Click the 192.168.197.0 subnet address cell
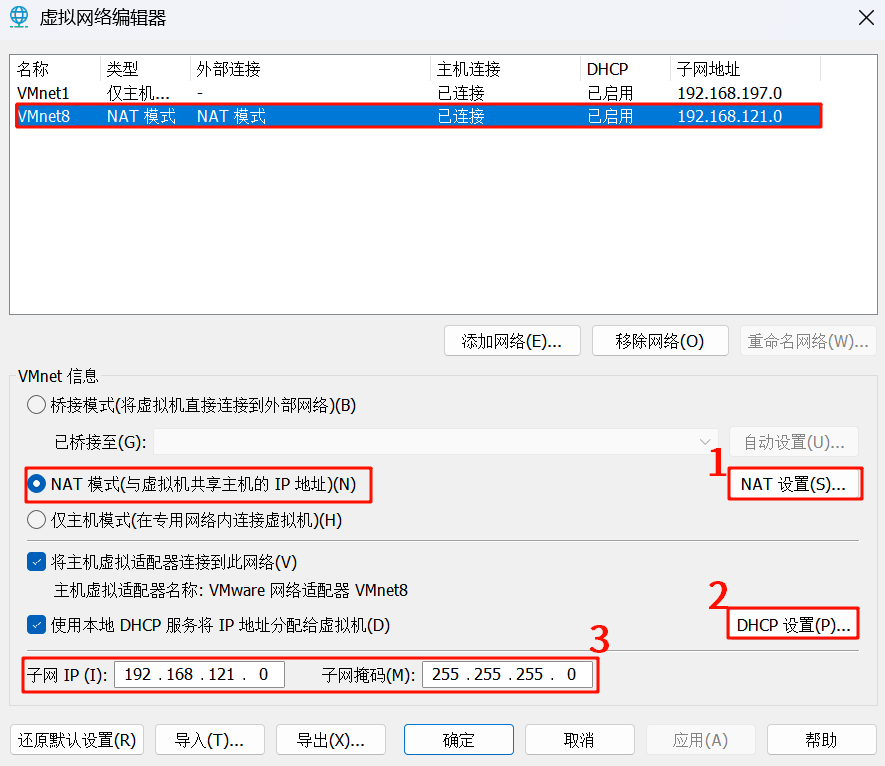 (729, 93)
